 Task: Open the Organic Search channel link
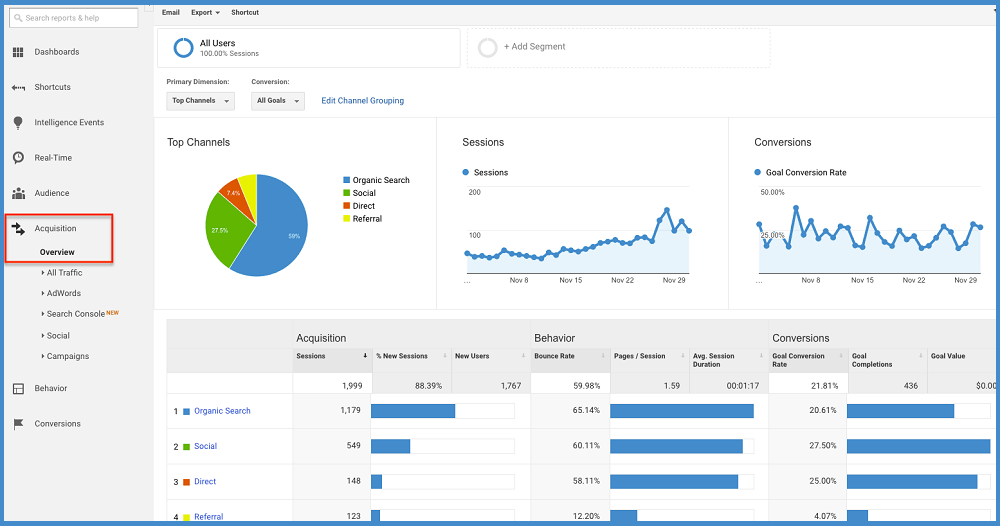[x=222, y=411]
